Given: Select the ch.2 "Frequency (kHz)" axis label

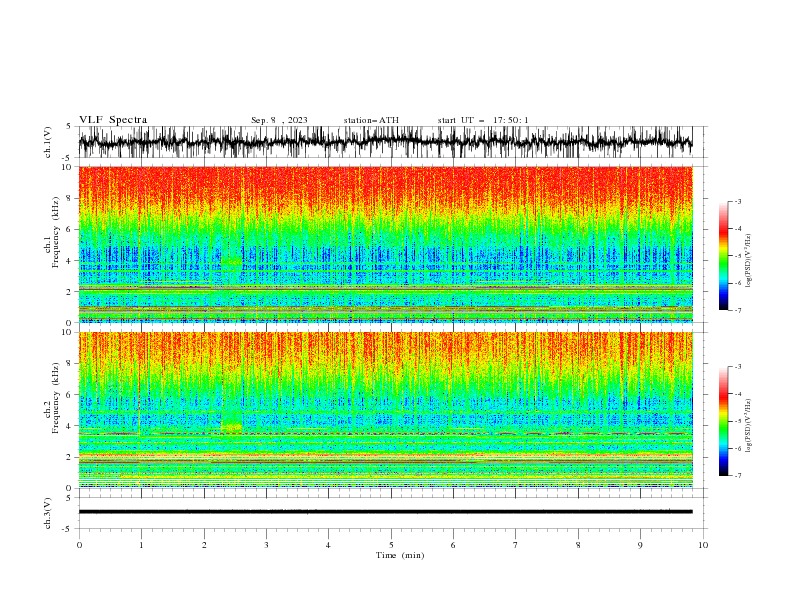Looking at the screenshot, I should tap(56, 398).
